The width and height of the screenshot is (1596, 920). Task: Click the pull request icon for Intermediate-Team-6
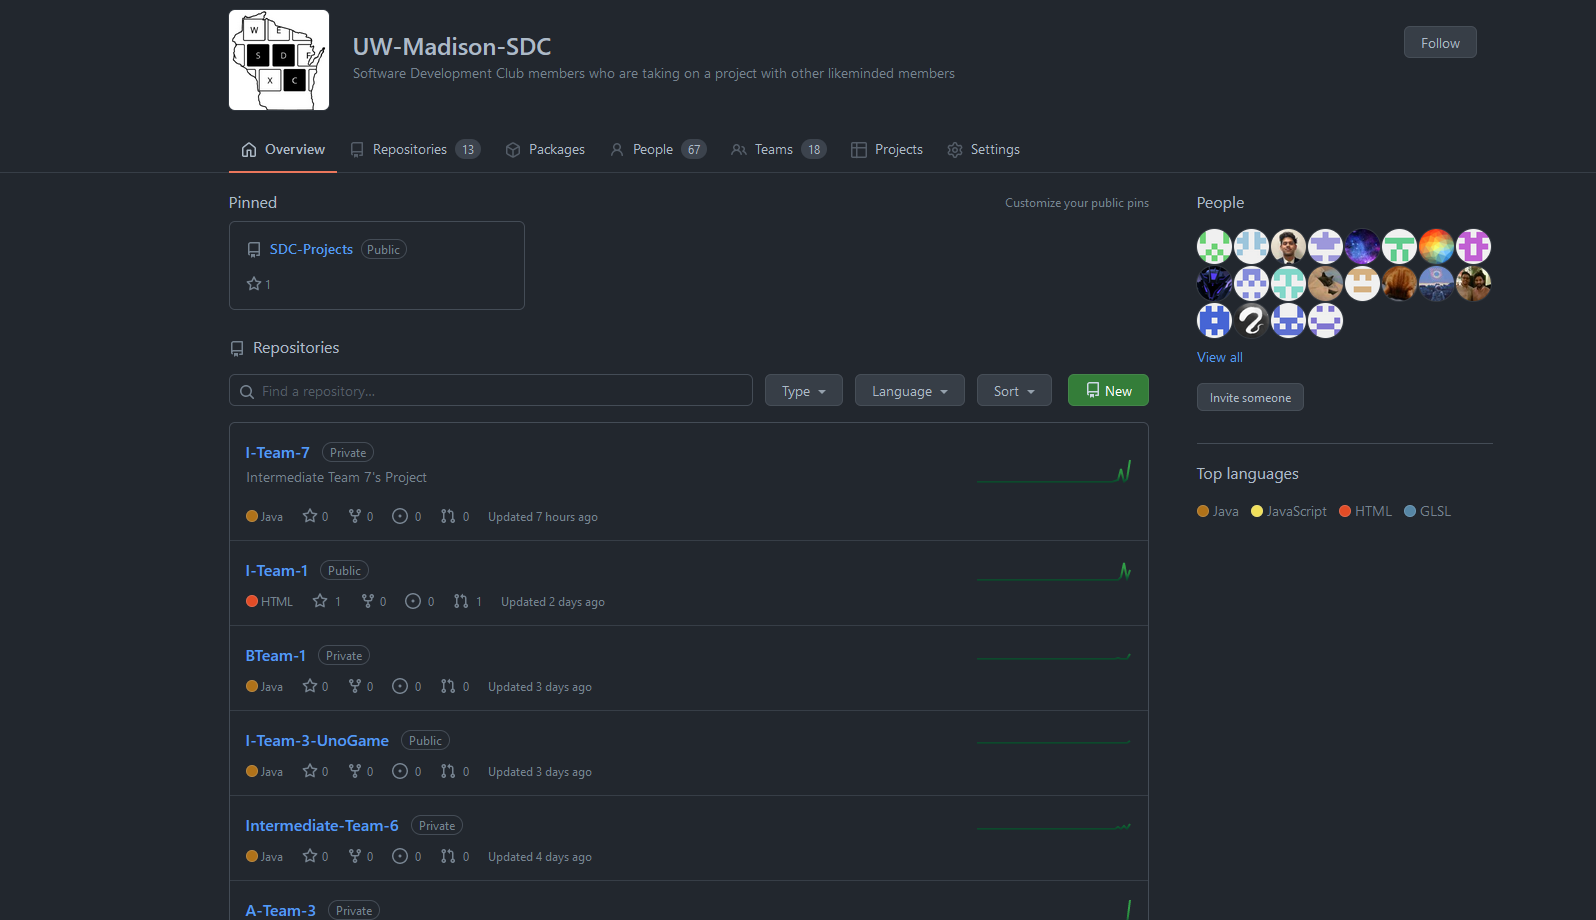[x=448, y=856]
